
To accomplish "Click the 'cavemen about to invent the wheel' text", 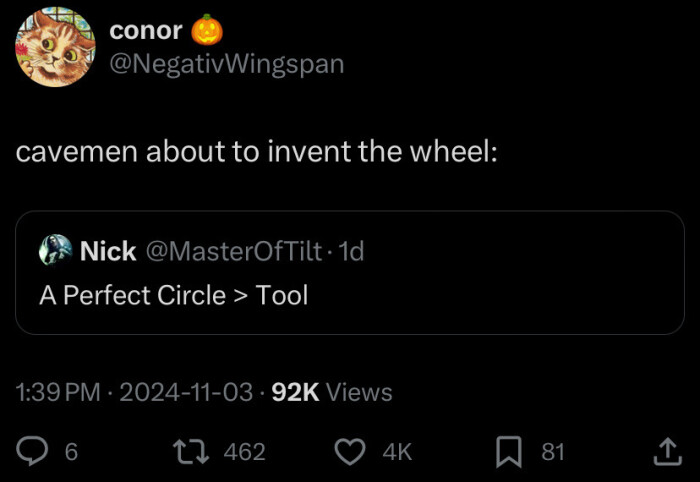I will click(255, 153).
